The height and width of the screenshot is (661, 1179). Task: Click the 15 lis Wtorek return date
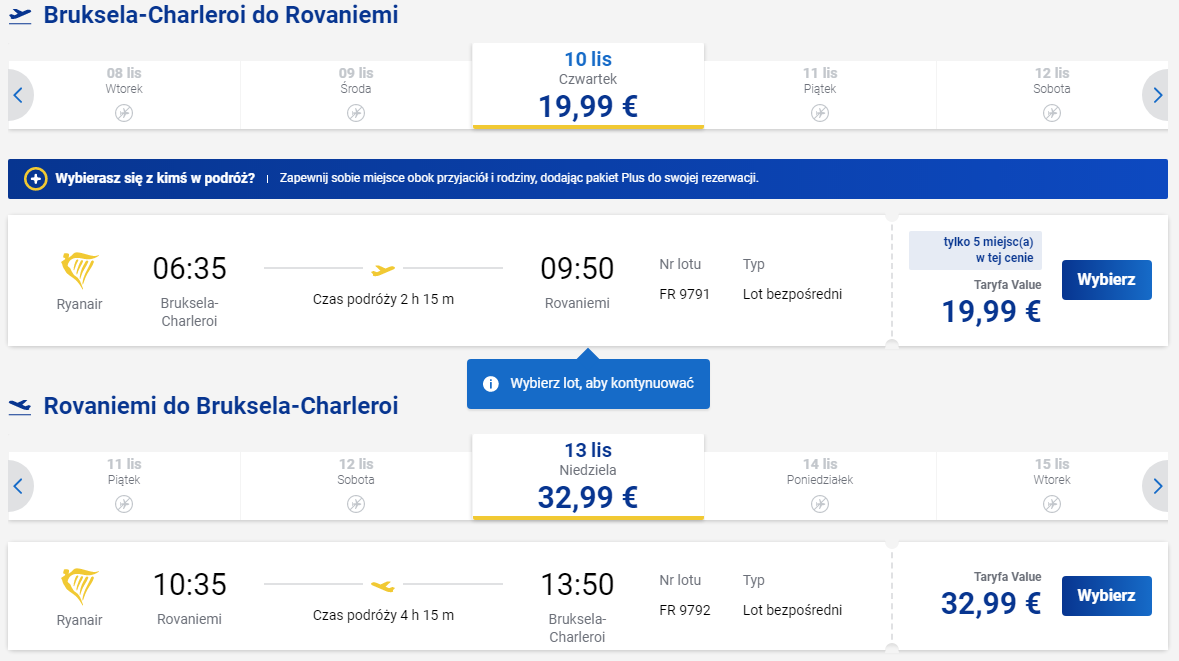(1051, 486)
